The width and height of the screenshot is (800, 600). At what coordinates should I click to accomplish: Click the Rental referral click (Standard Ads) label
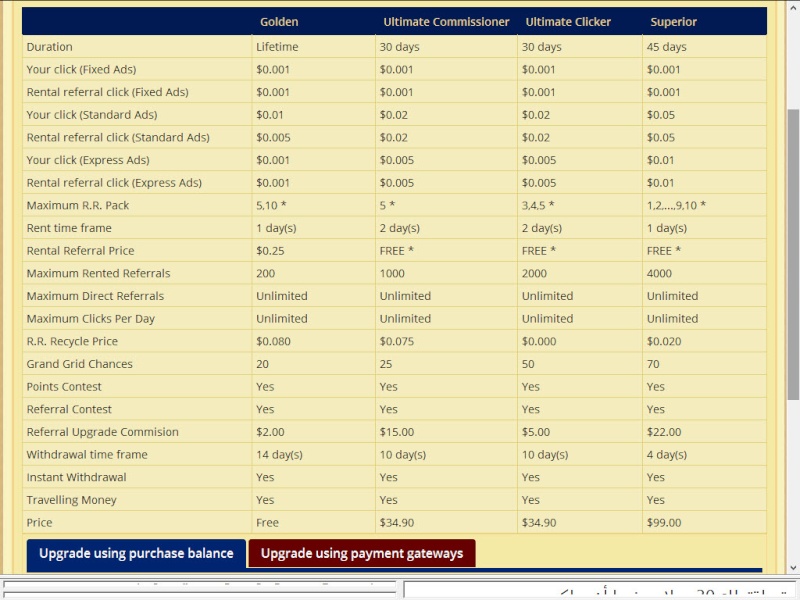click(x=118, y=137)
